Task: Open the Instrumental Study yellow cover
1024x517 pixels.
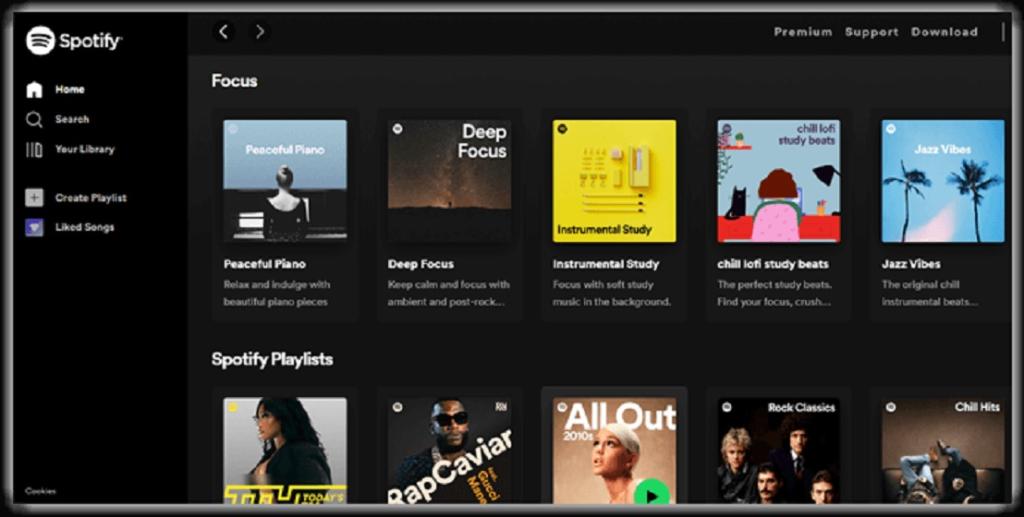Action: pos(615,181)
